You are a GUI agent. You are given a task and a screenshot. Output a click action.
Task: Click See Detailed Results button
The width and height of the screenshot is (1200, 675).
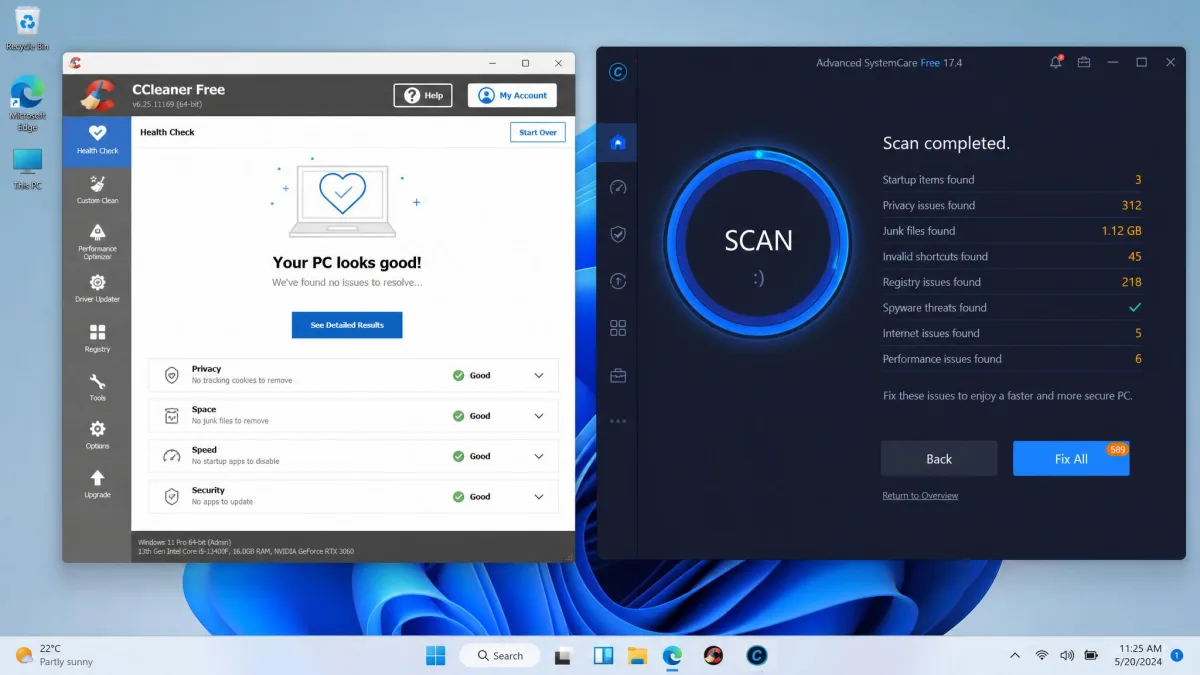coord(347,325)
